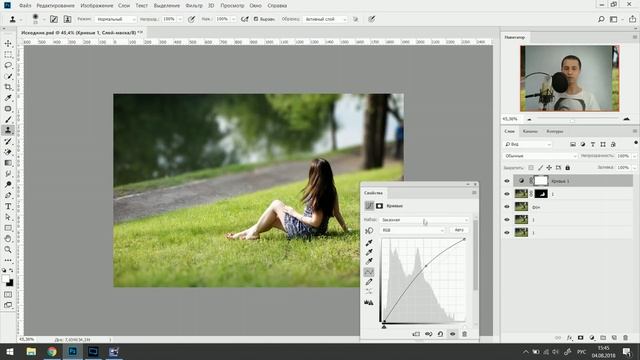Open the Режим blending mode dropdown in options bar
The width and height of the screenshot is (640, 360).
tap(116, 19)
